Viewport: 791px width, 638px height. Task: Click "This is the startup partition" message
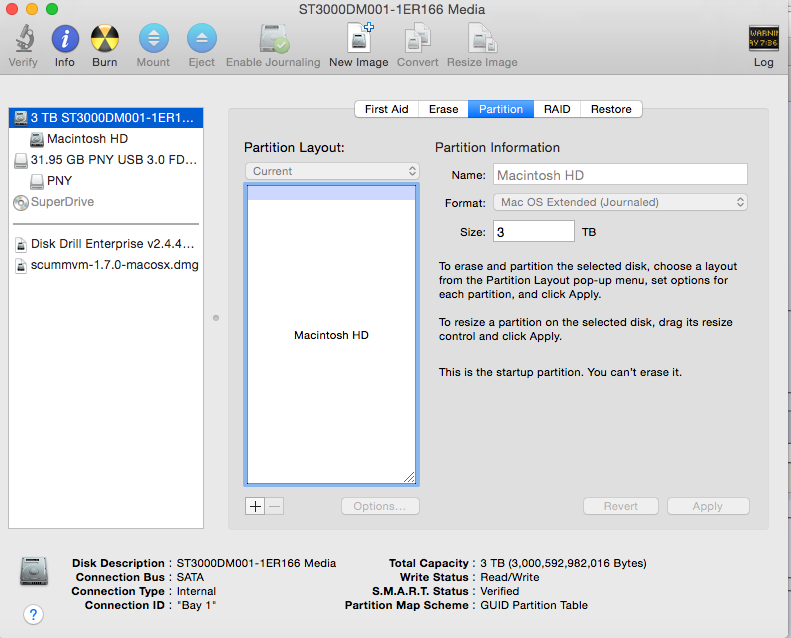coord(560,372)
